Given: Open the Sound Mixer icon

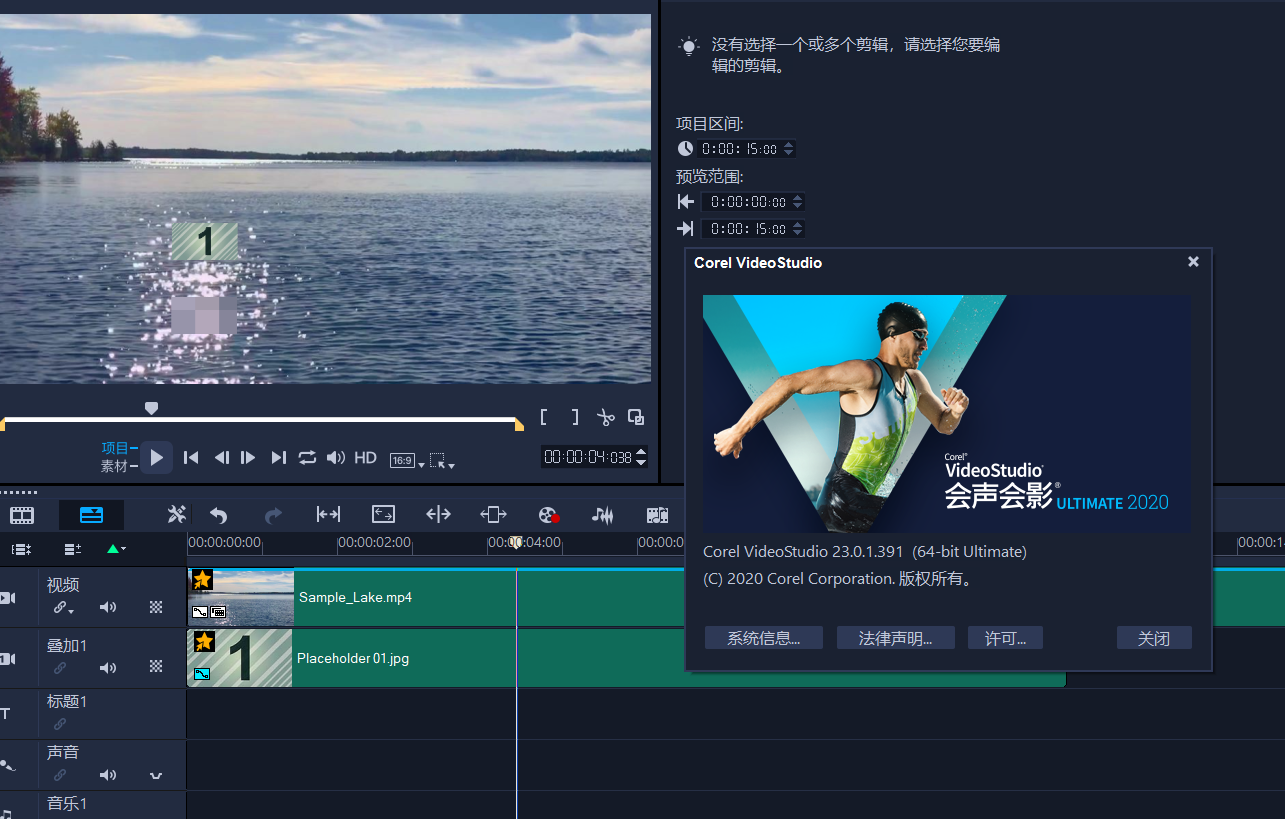Looking at the screenshot, I should pos(602,515).
